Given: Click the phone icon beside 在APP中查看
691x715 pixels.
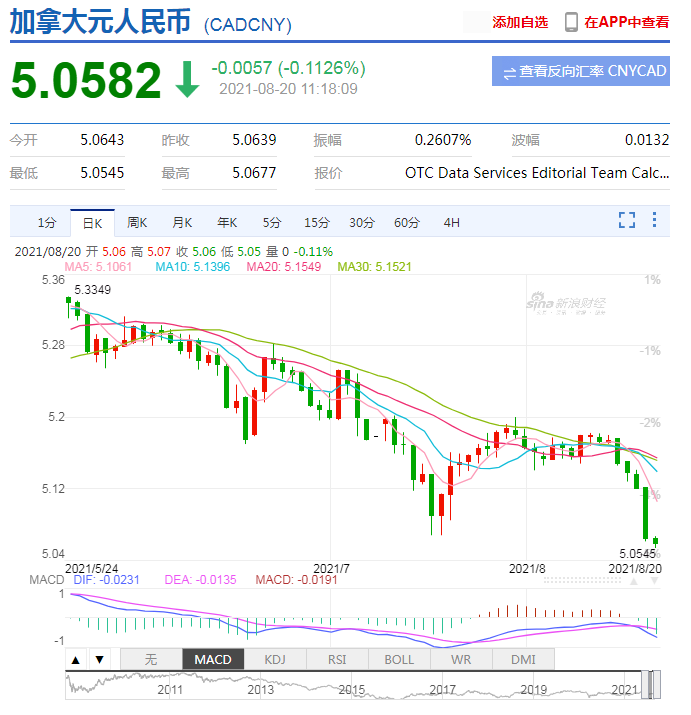Looking at the screenshot, I should click(571, 22).
